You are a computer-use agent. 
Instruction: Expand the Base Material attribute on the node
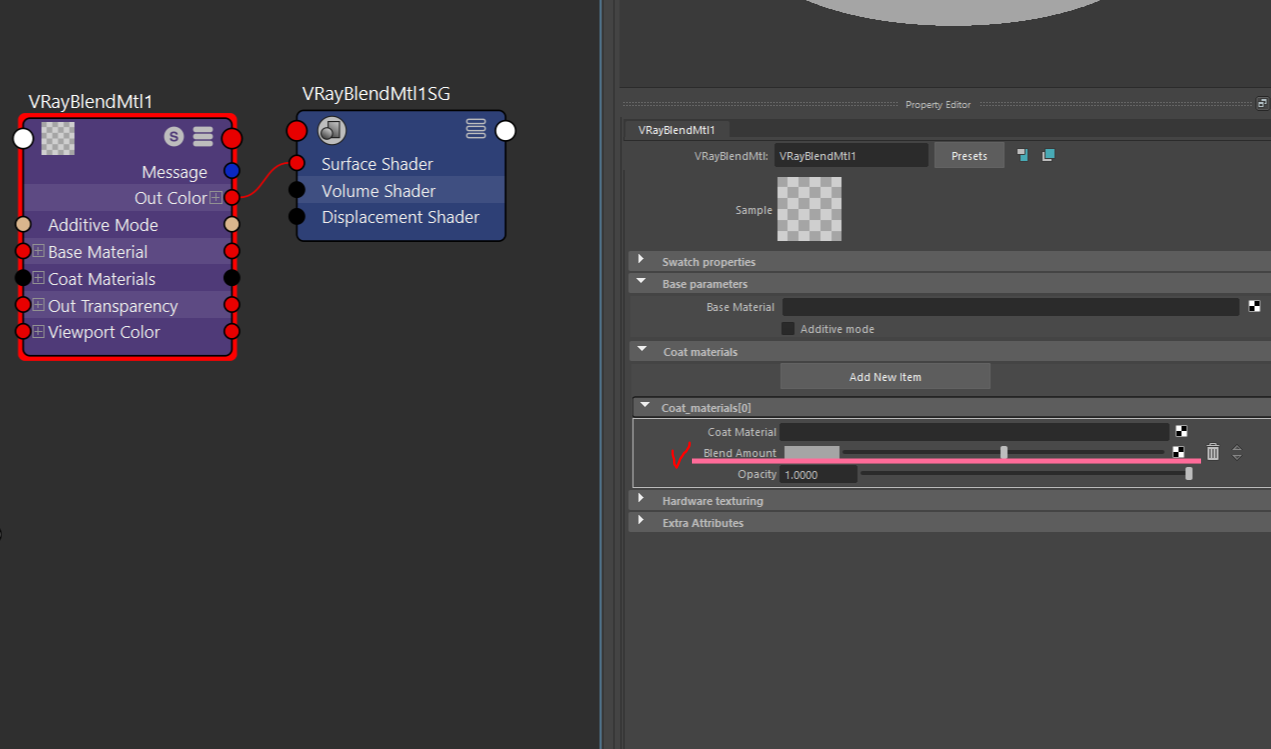pos(39,251)
